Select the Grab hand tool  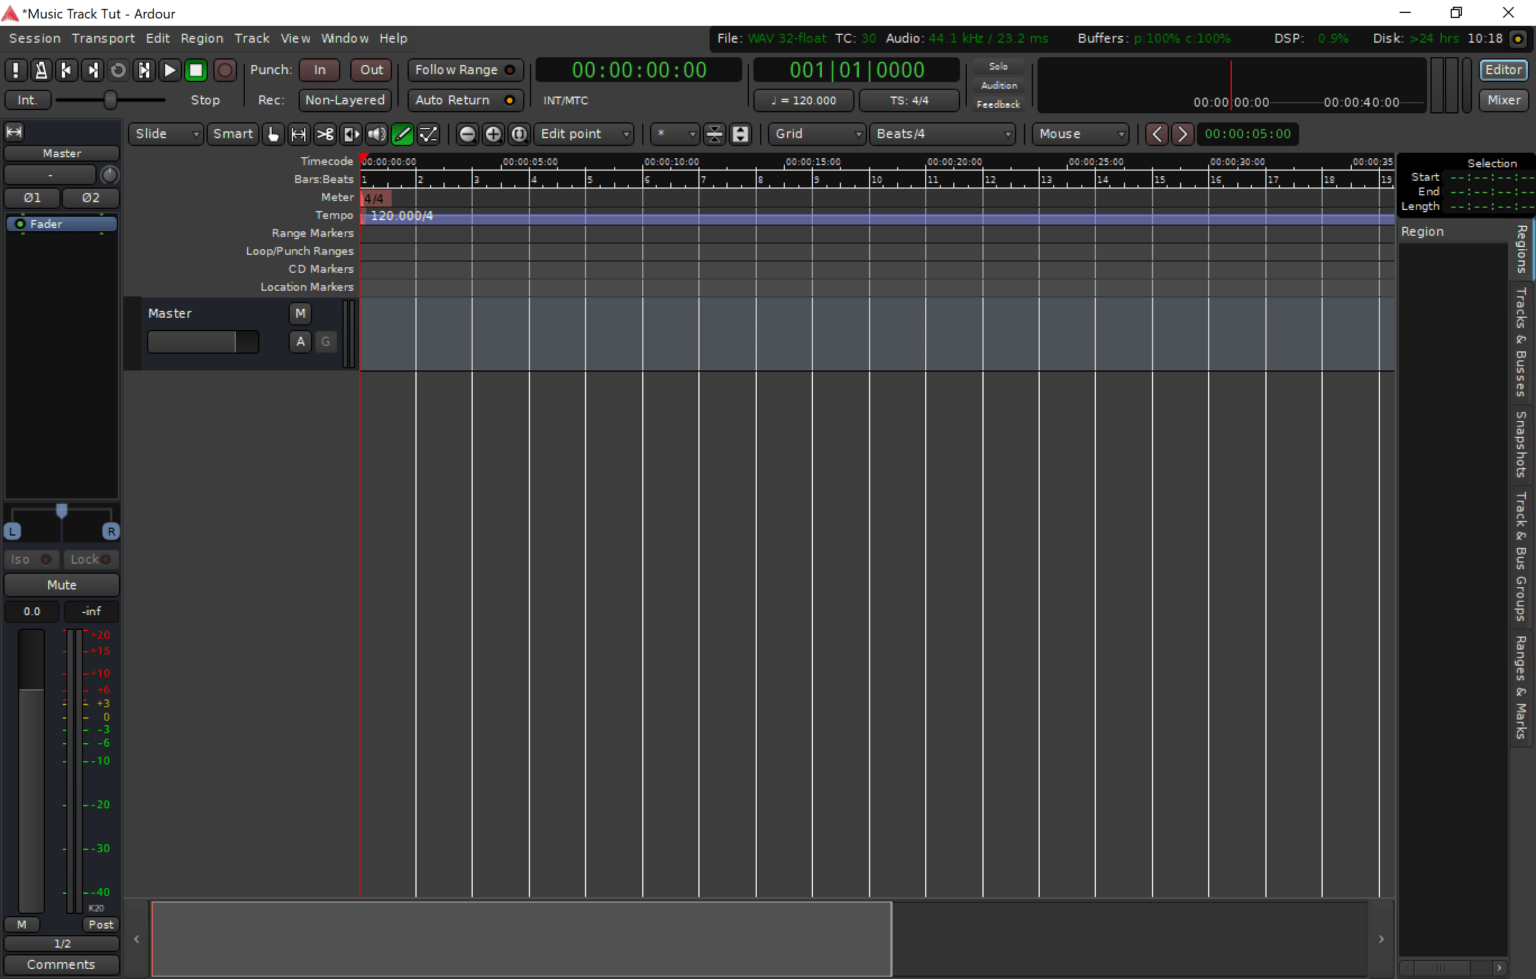[x=273, y=134]
